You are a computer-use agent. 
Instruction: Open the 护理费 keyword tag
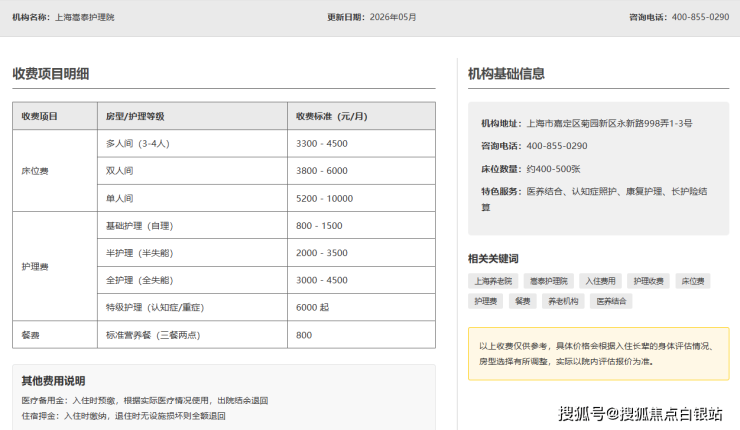coord(486,301)
